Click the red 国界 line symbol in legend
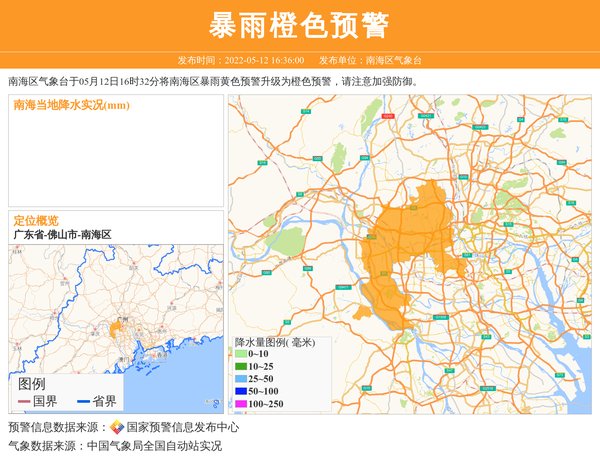Screen dimensions: 600x471 point(24,402)
